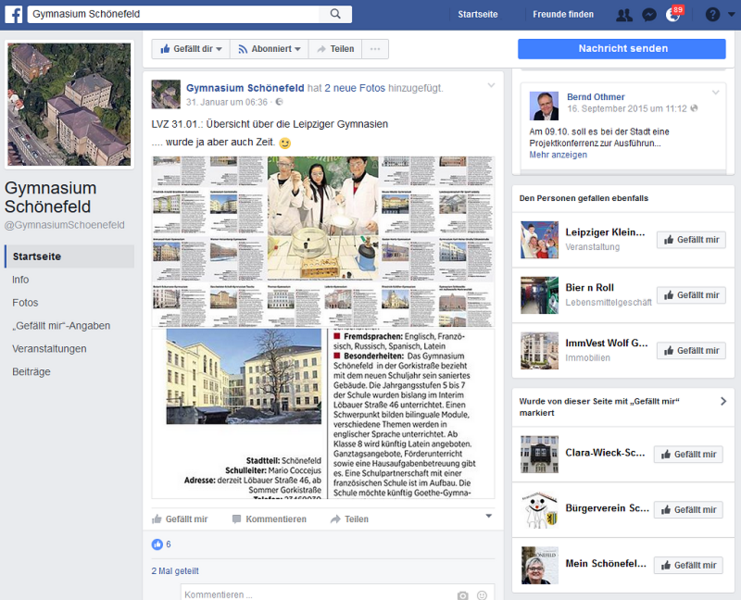Click the search magnifier icon

[335, 14]
